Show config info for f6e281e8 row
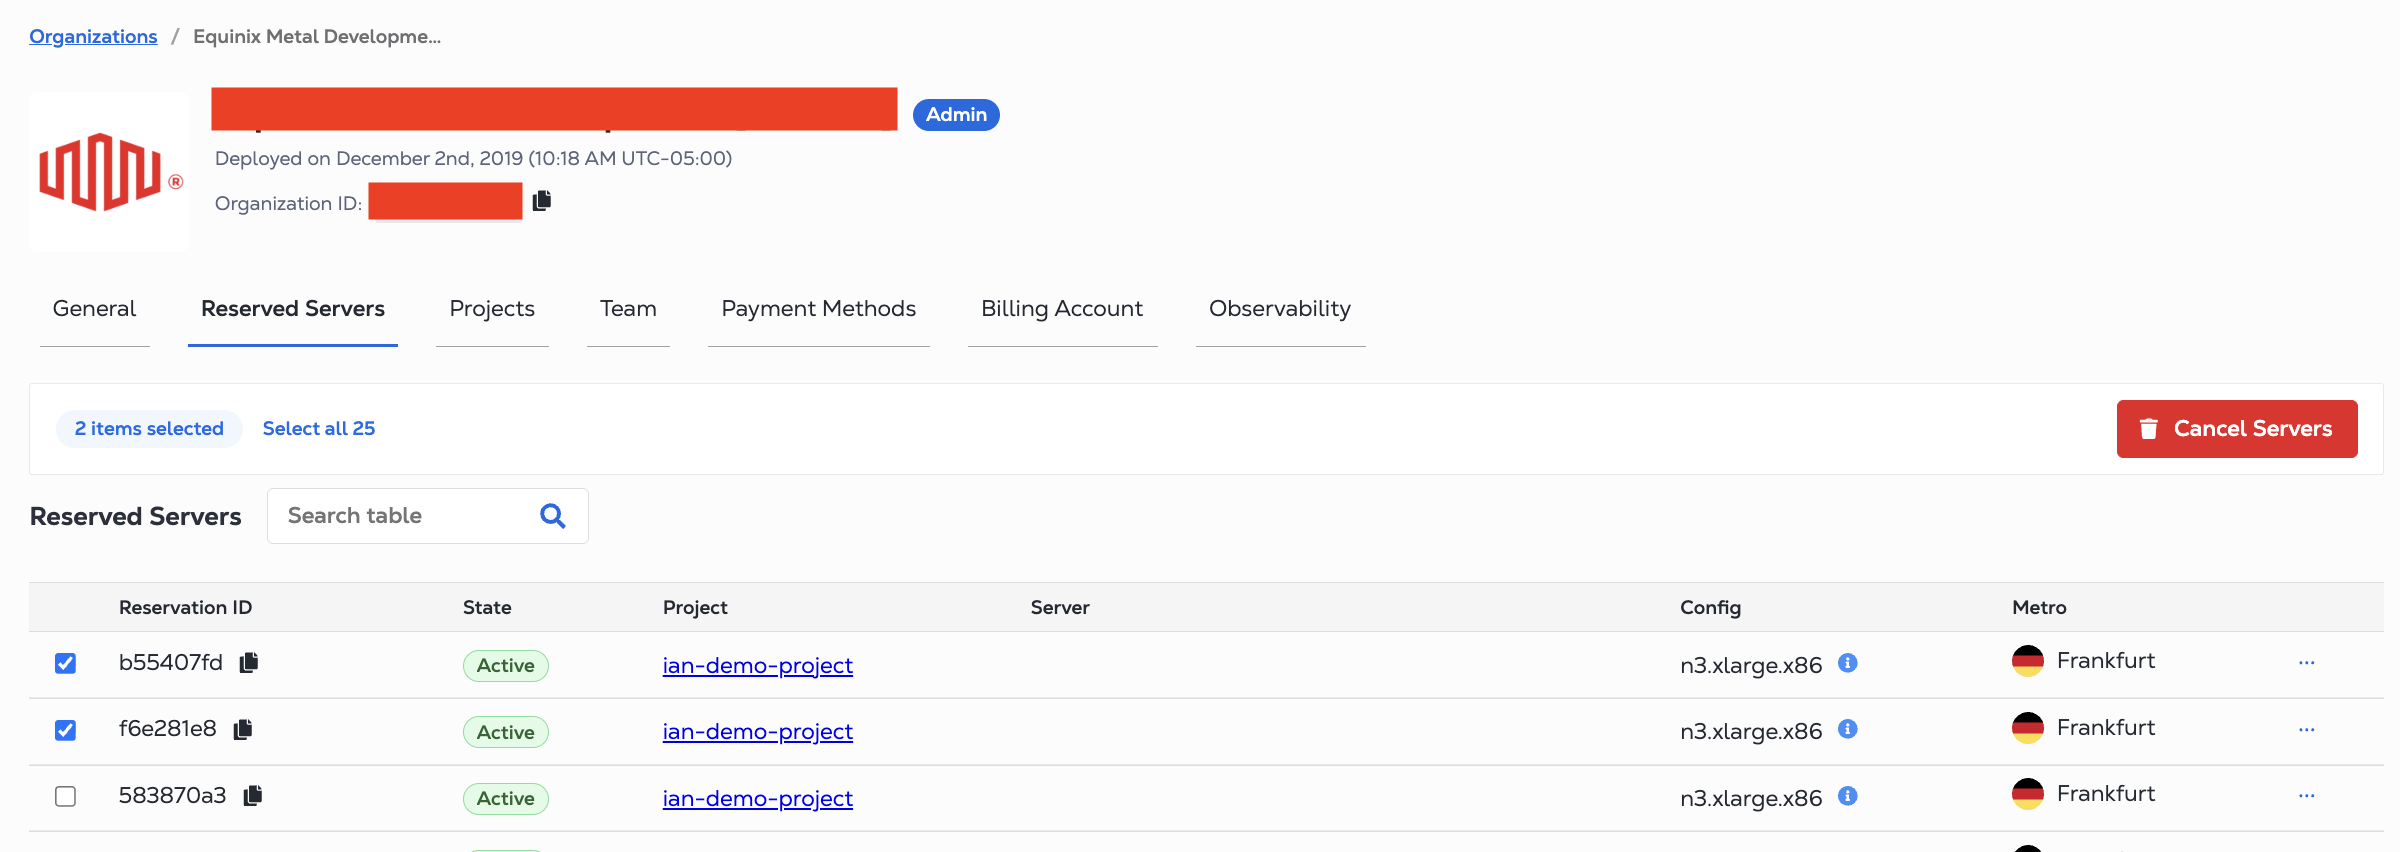2400x852 pixels. coord(1848,729)
